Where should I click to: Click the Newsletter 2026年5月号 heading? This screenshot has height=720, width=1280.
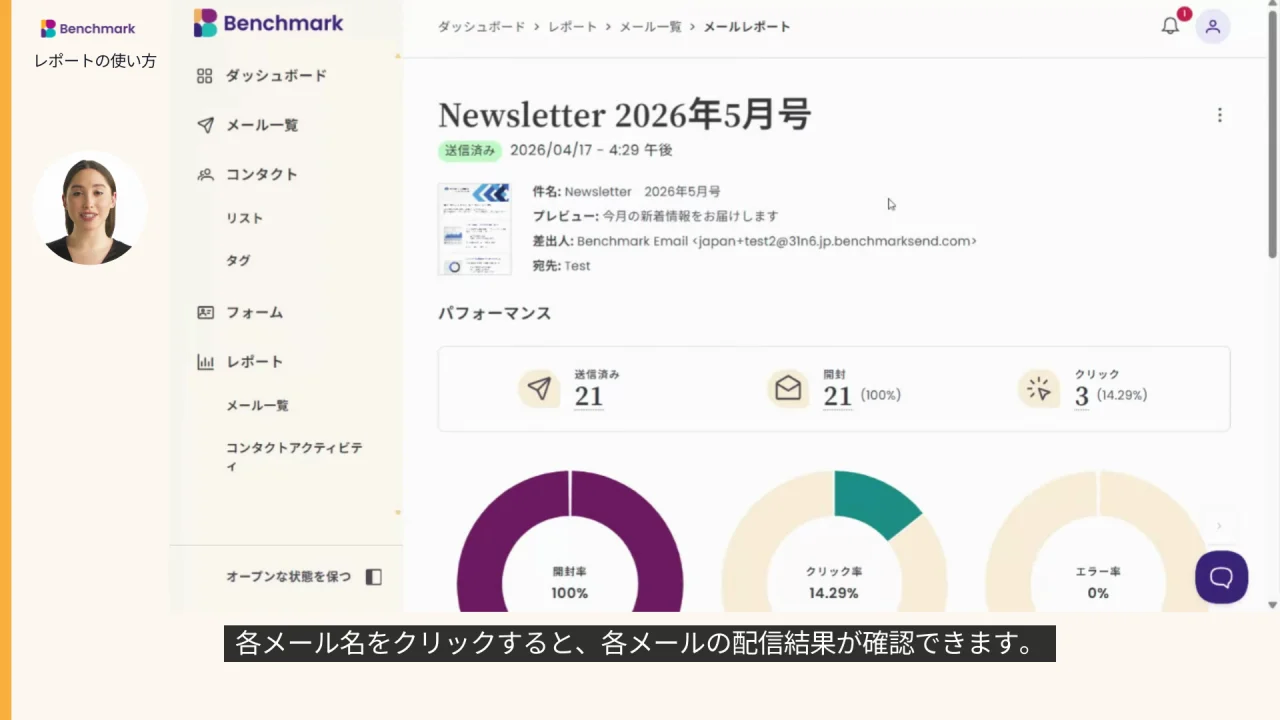pyautogui.click(x=624, y=115)
